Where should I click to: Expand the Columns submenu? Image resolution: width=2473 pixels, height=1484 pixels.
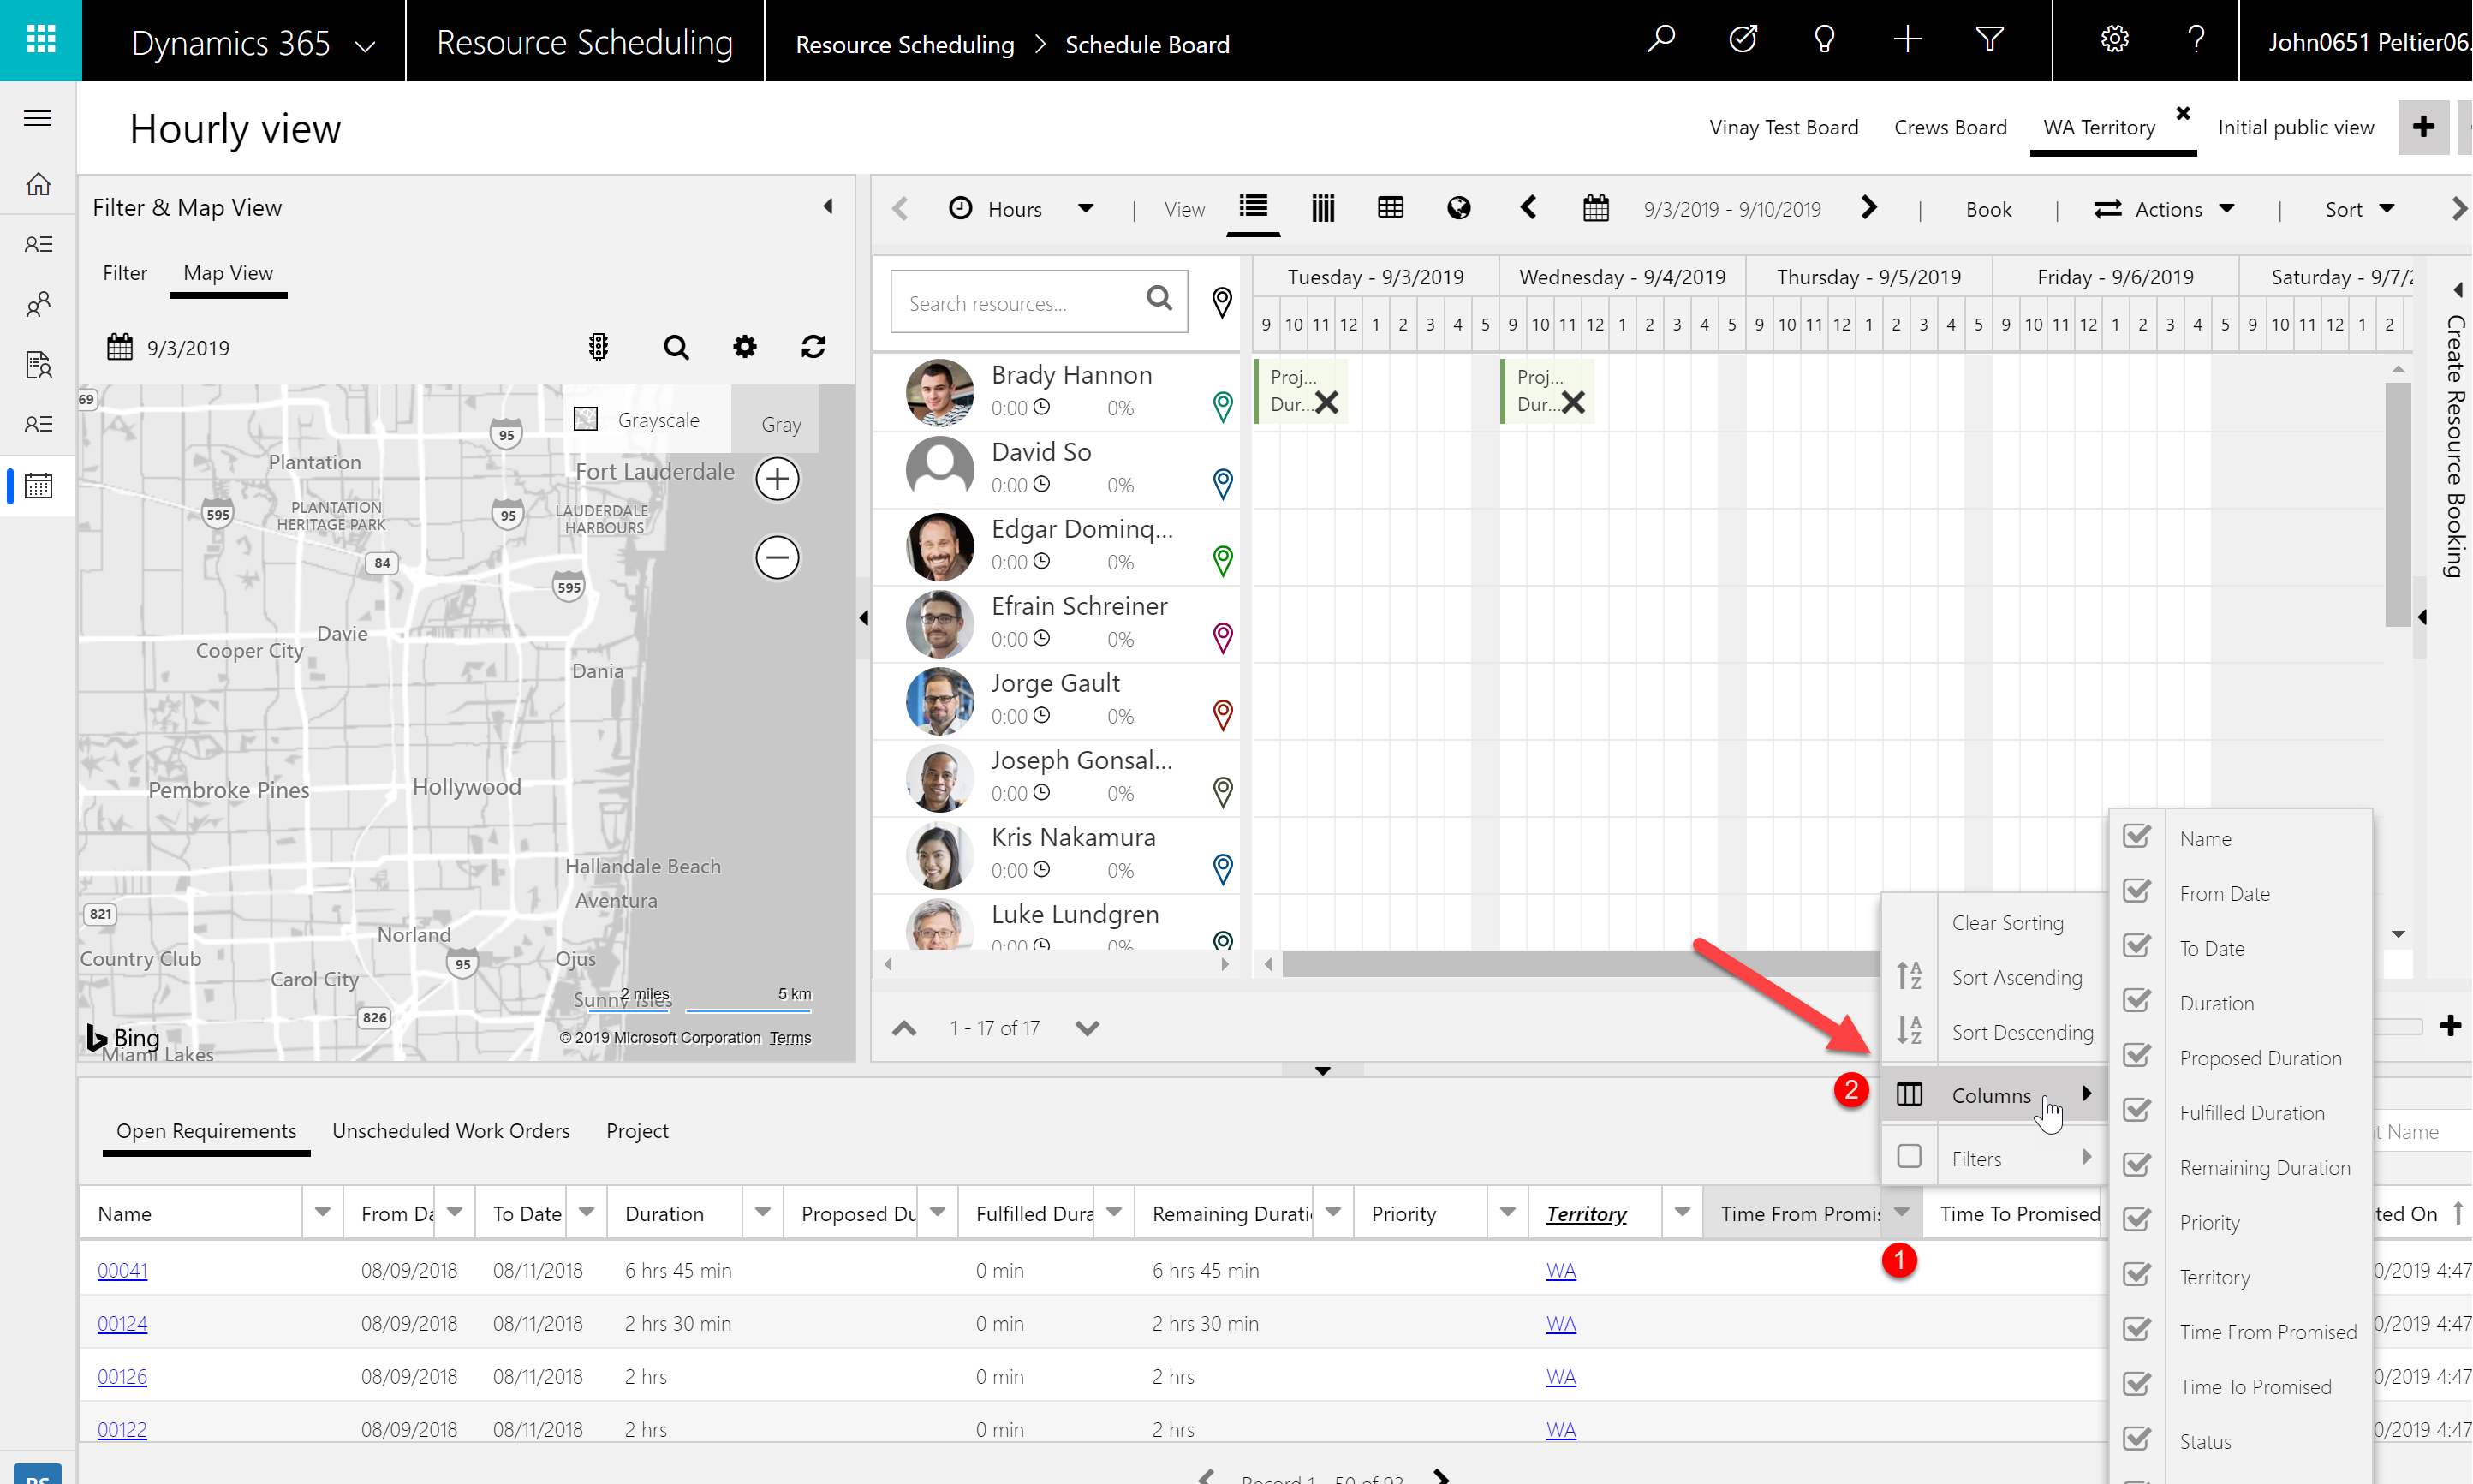(1993, 1095)
